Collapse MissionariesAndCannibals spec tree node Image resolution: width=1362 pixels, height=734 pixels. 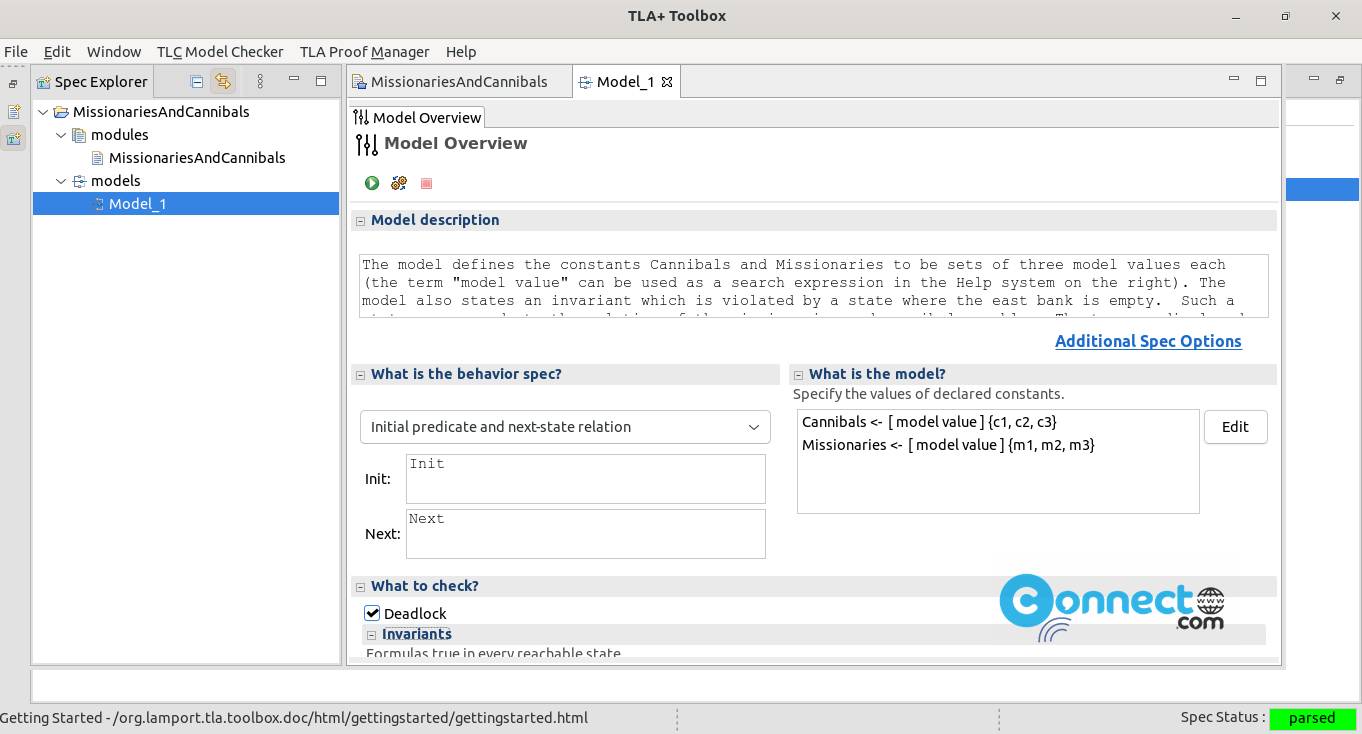(43, 112)
